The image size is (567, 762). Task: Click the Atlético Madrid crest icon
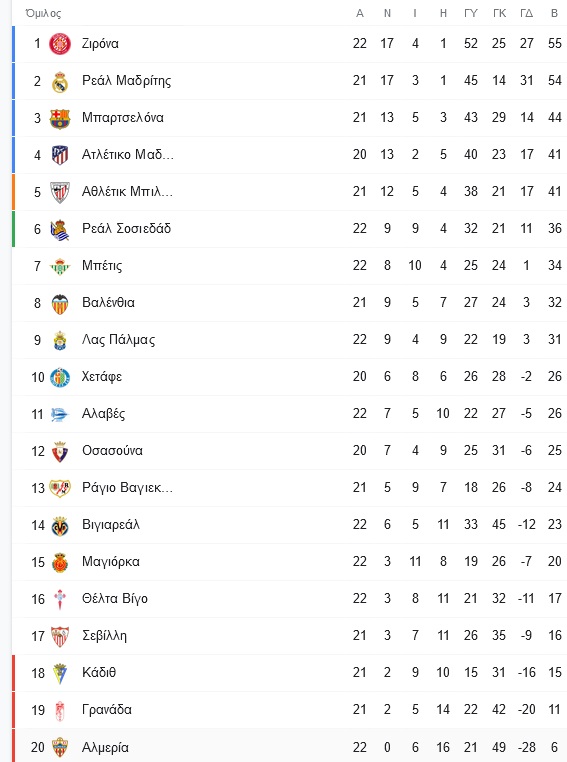60,155
